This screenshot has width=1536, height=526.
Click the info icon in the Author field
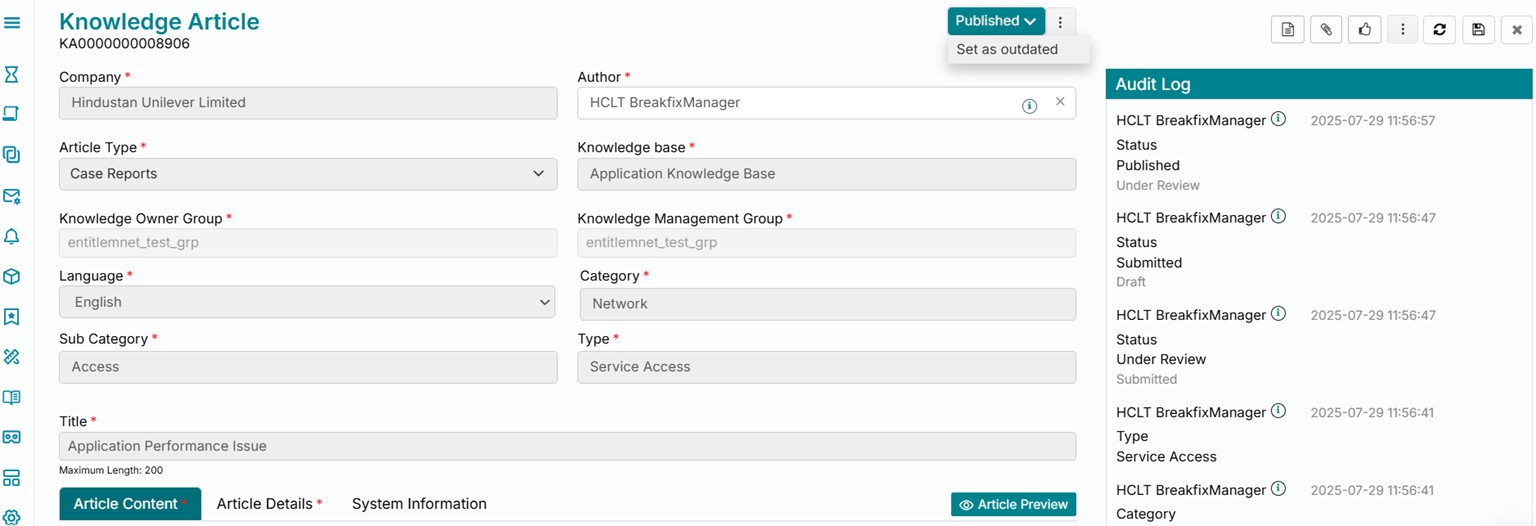pyautogui.click(x=1029, y=105)
